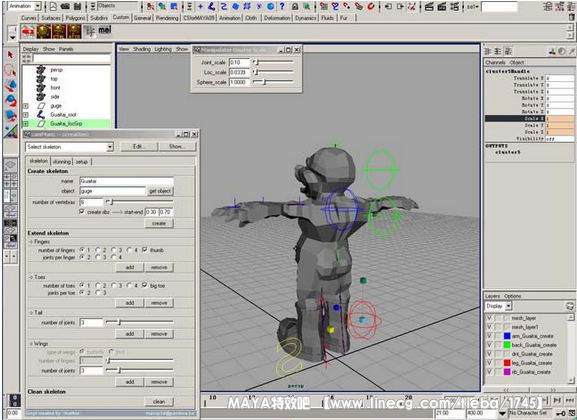Click the question mark help icon

pyautogui.click(x=282, y=6)
